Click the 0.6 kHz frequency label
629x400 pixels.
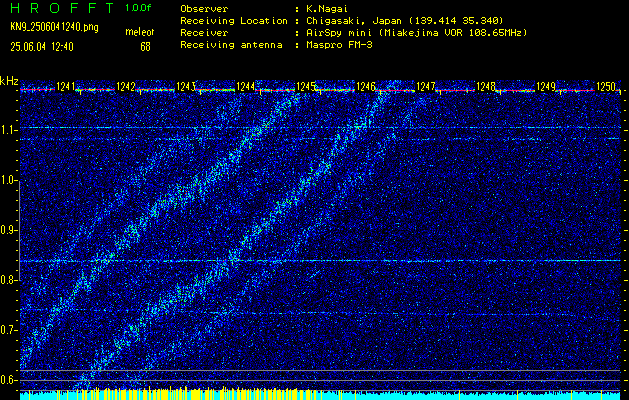[x=9, y=380]
